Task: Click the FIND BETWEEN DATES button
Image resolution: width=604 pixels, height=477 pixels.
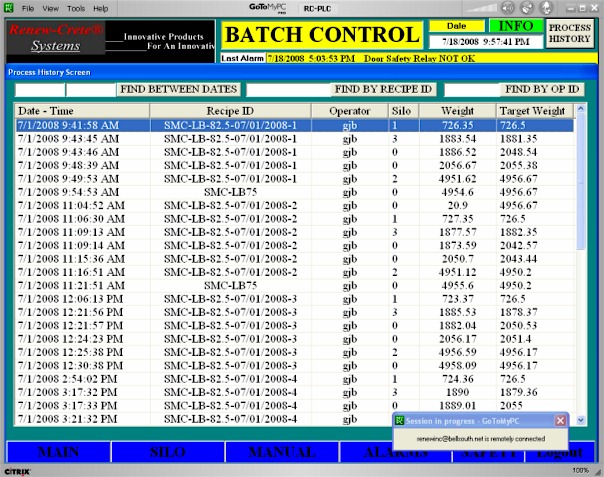Action: pos(178,89)
